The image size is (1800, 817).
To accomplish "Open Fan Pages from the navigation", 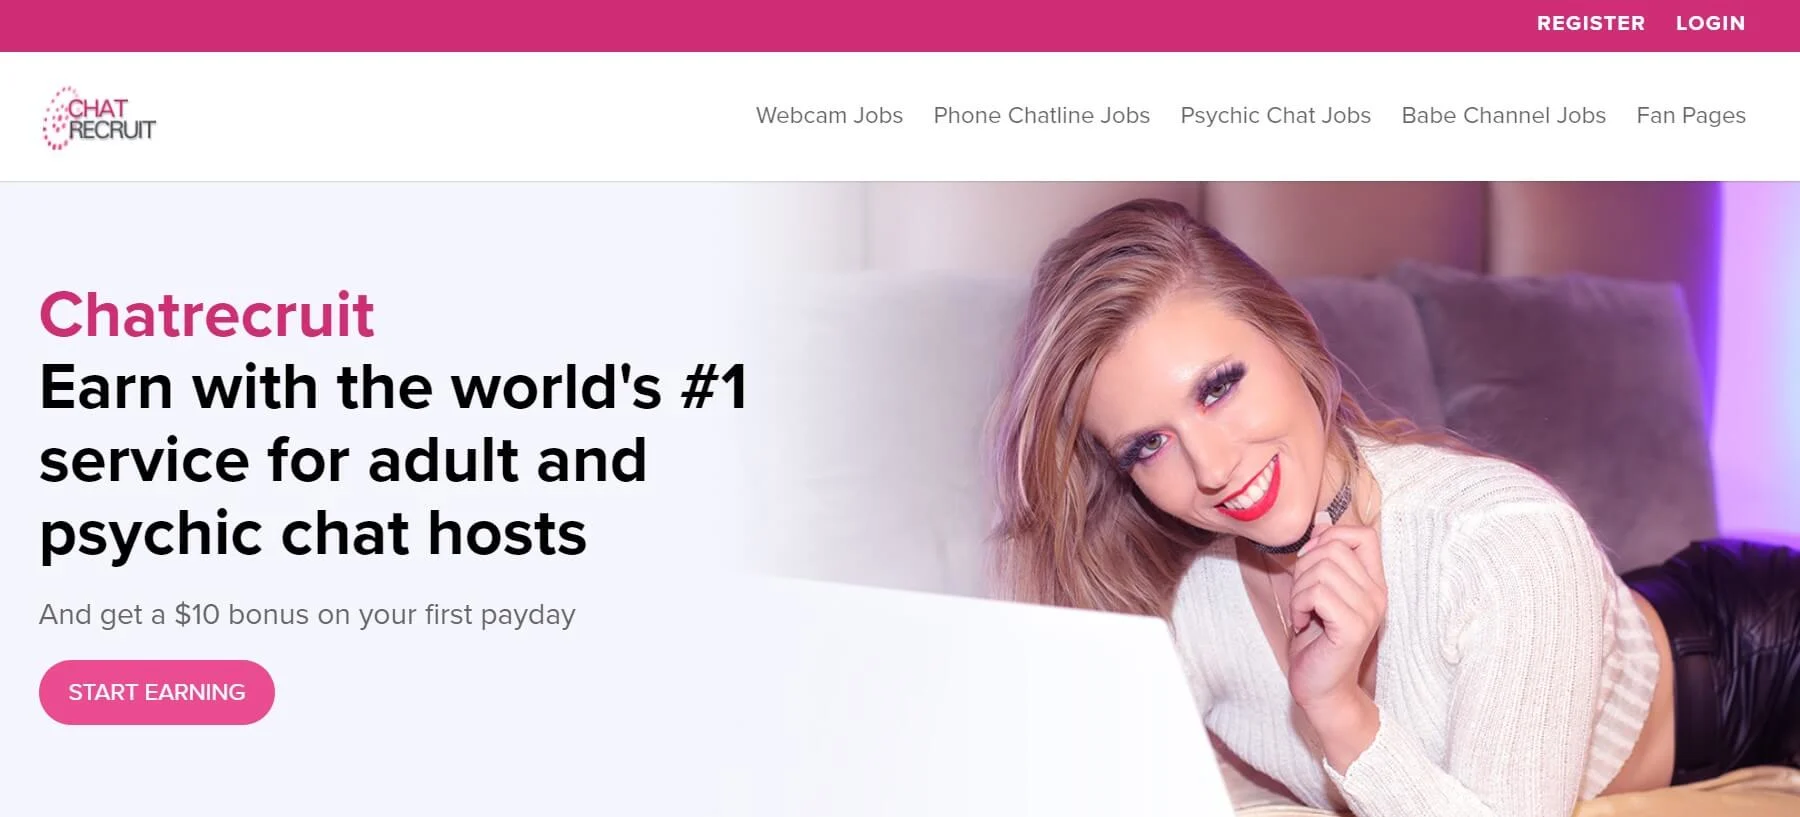I will pos(1691,115).
